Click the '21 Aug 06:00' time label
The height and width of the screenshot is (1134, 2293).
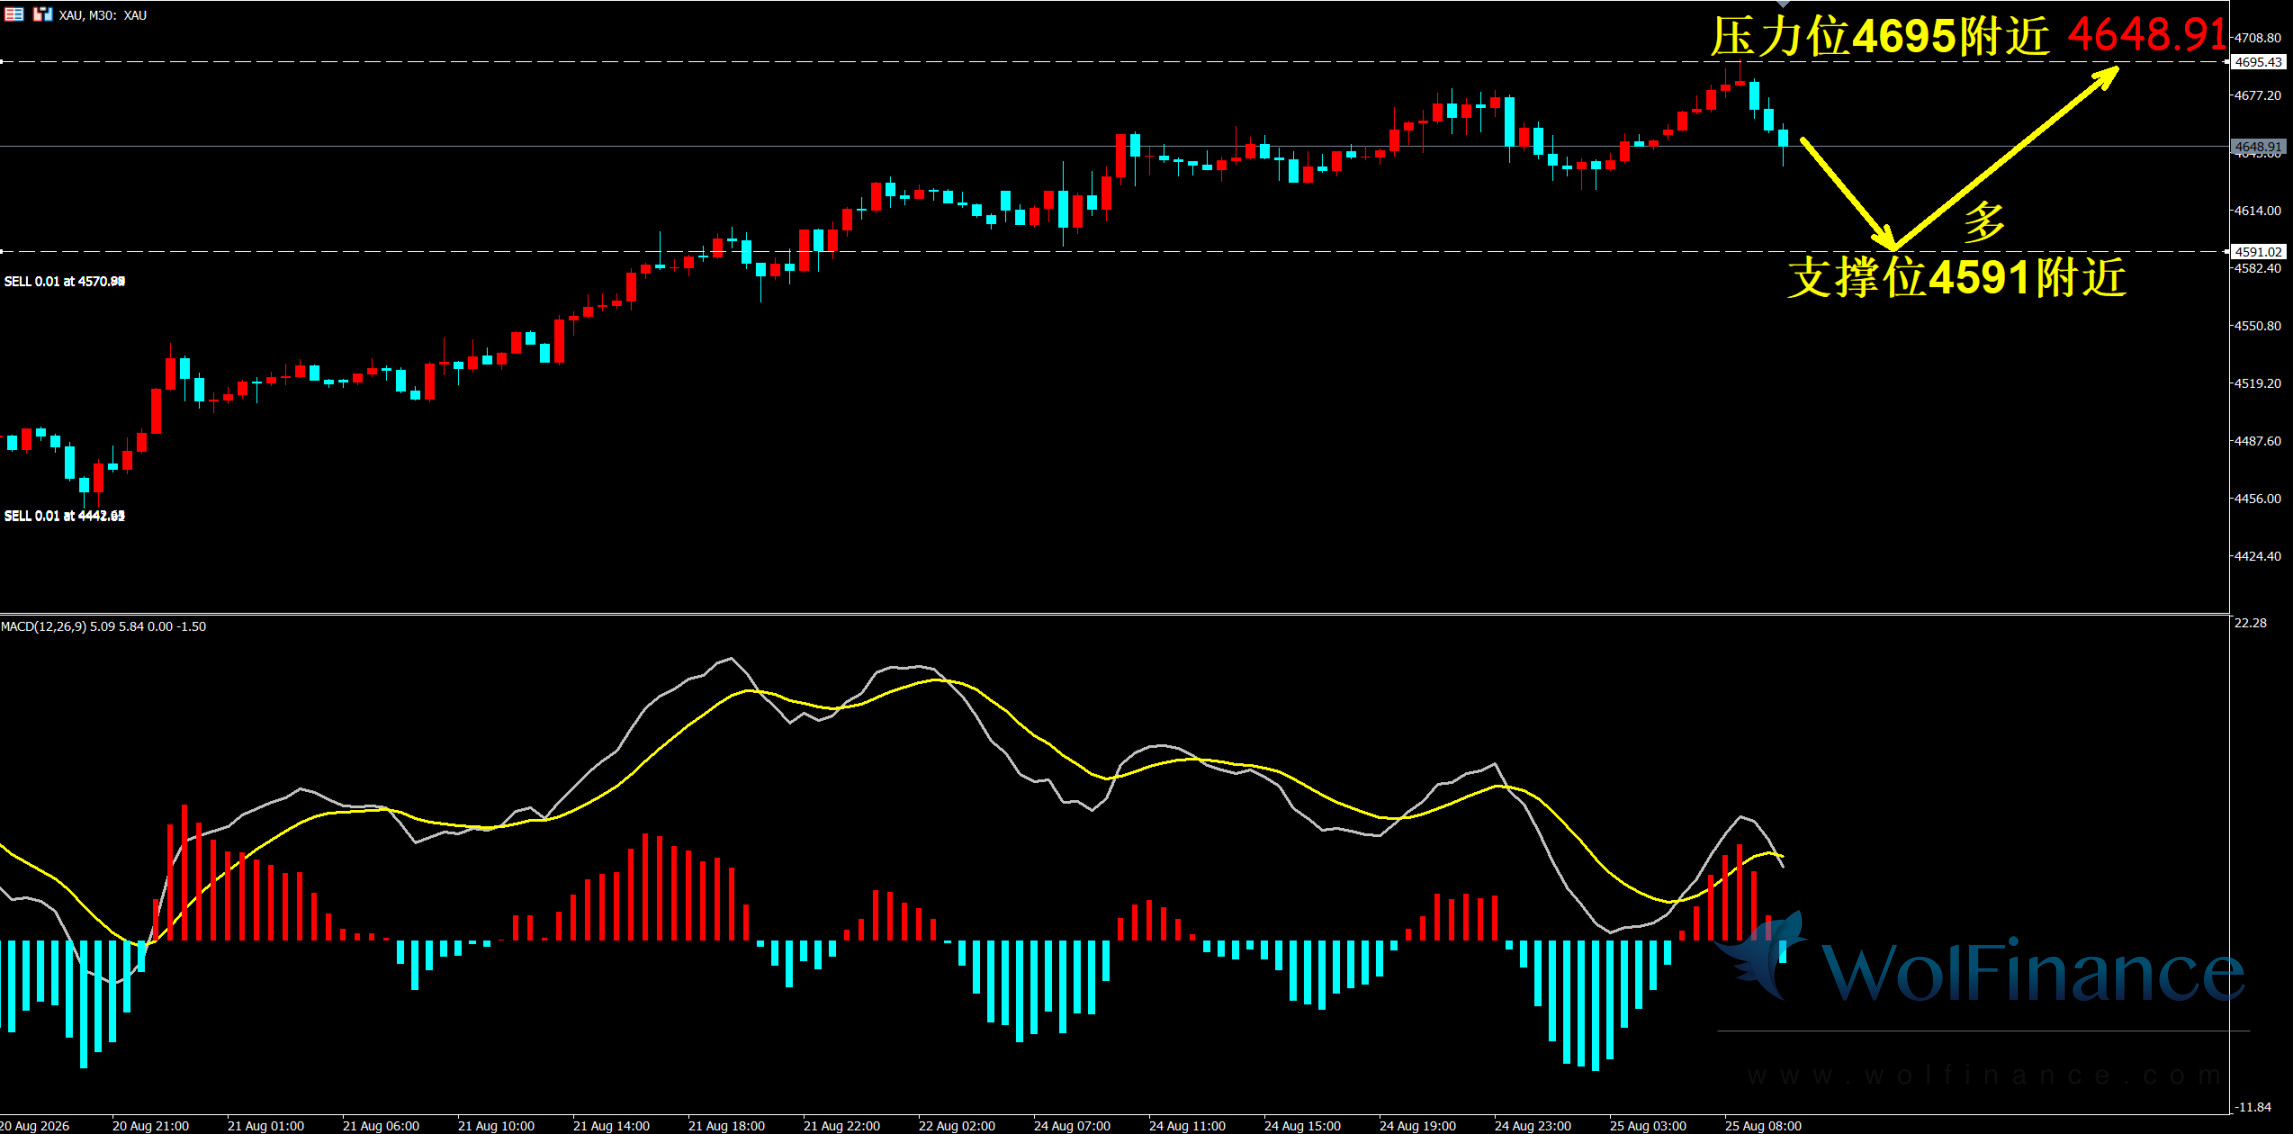point(381,1126)
